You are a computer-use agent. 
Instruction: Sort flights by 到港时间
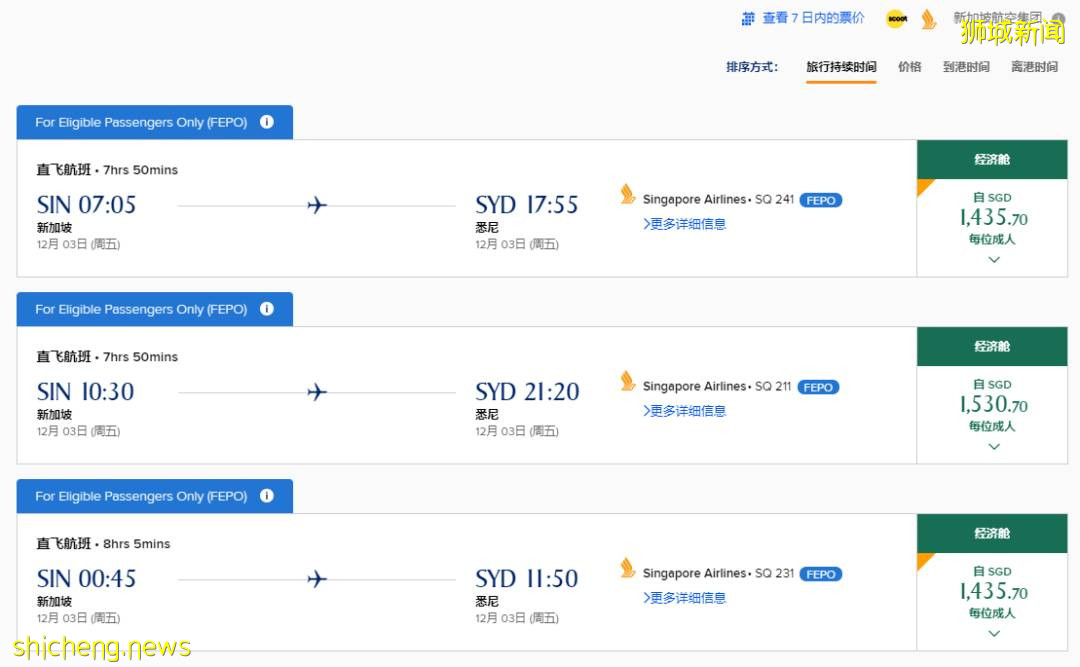click(966, 67)
